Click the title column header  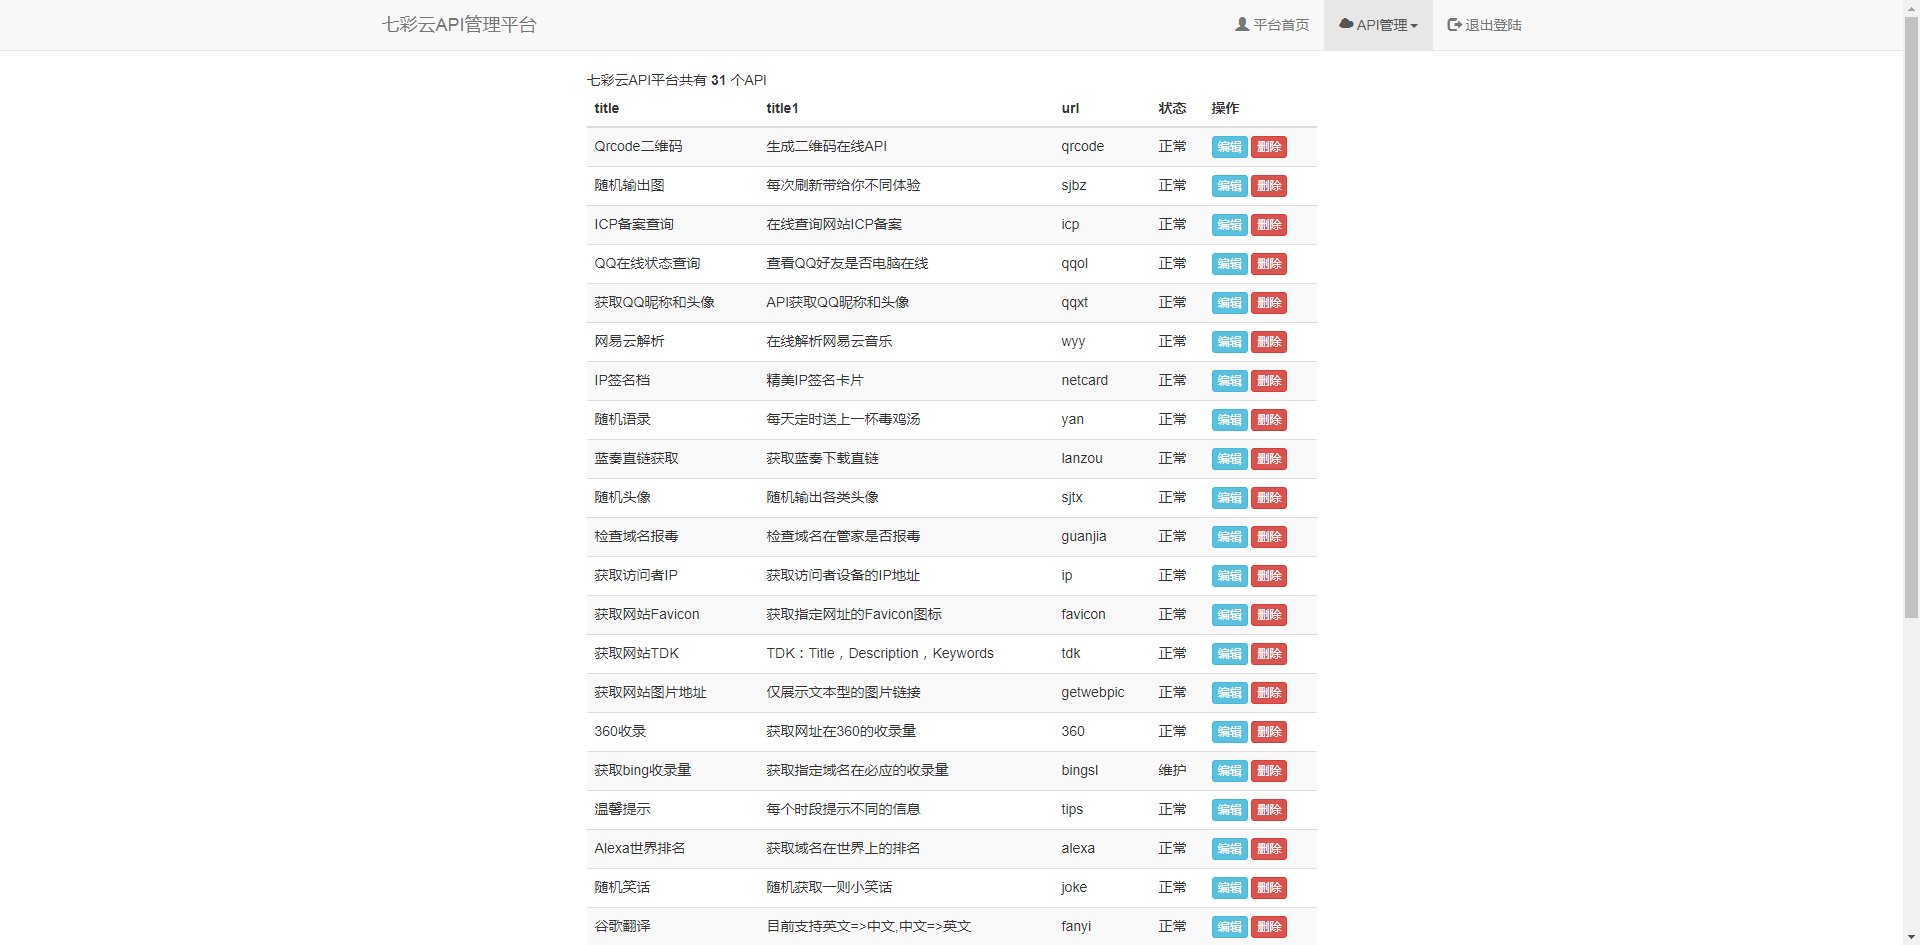[606, 108]
